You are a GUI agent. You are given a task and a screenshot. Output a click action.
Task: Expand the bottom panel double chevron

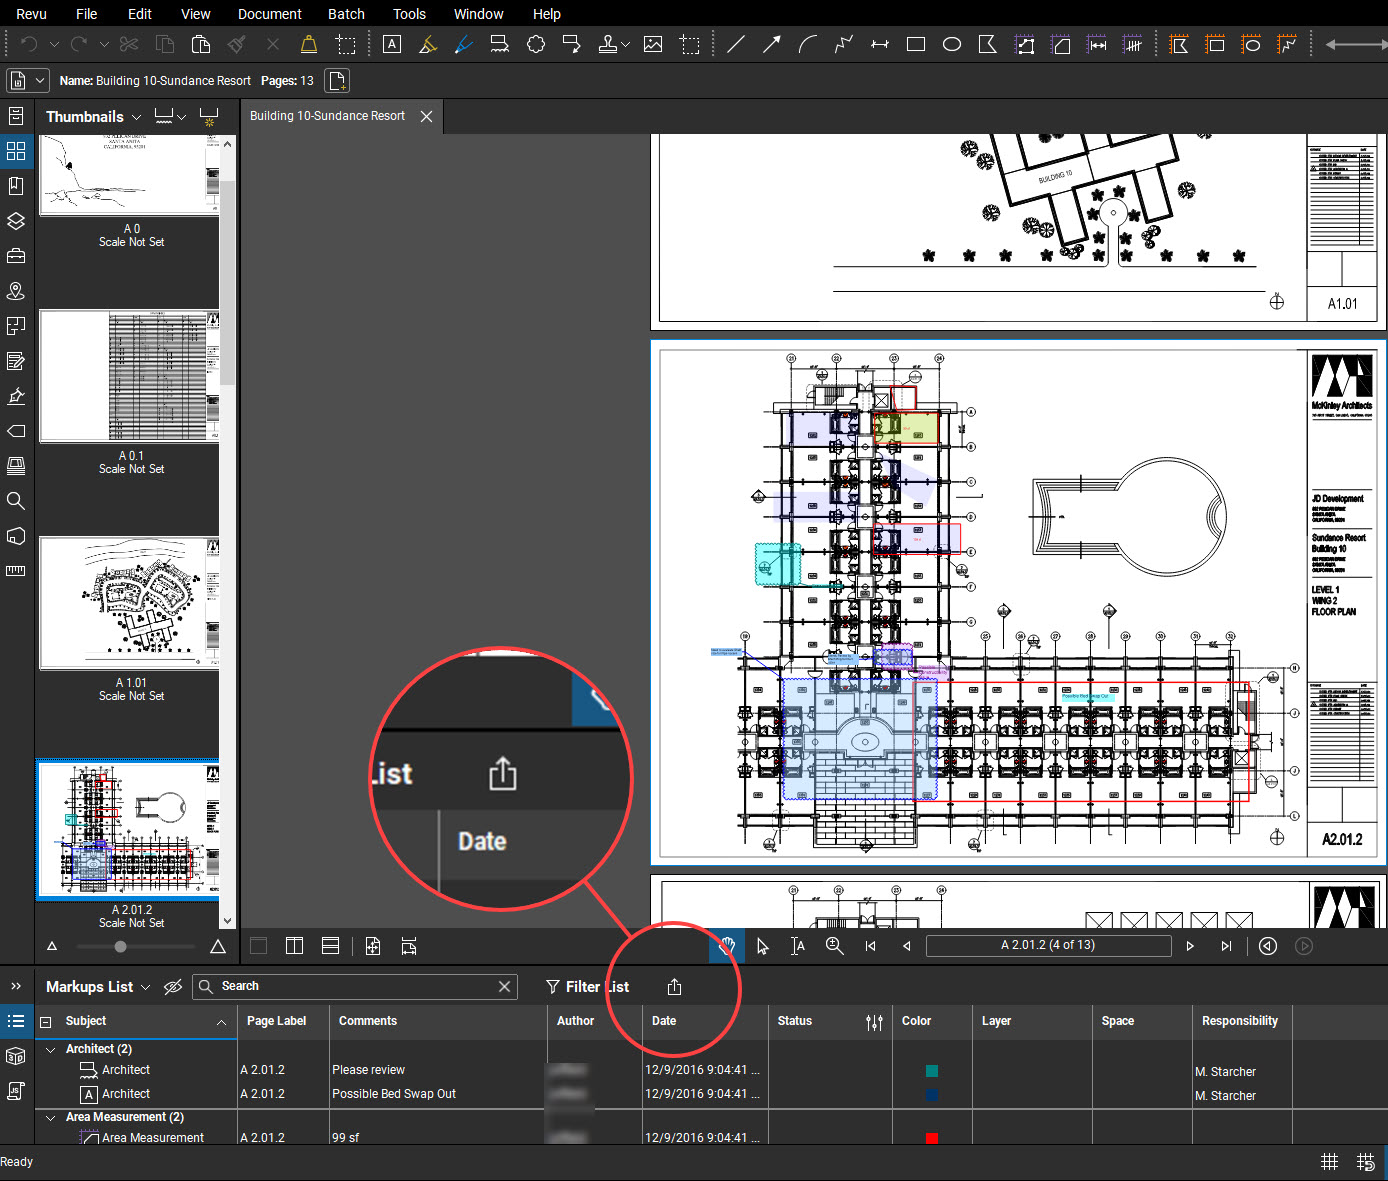[x=16, y=986]
